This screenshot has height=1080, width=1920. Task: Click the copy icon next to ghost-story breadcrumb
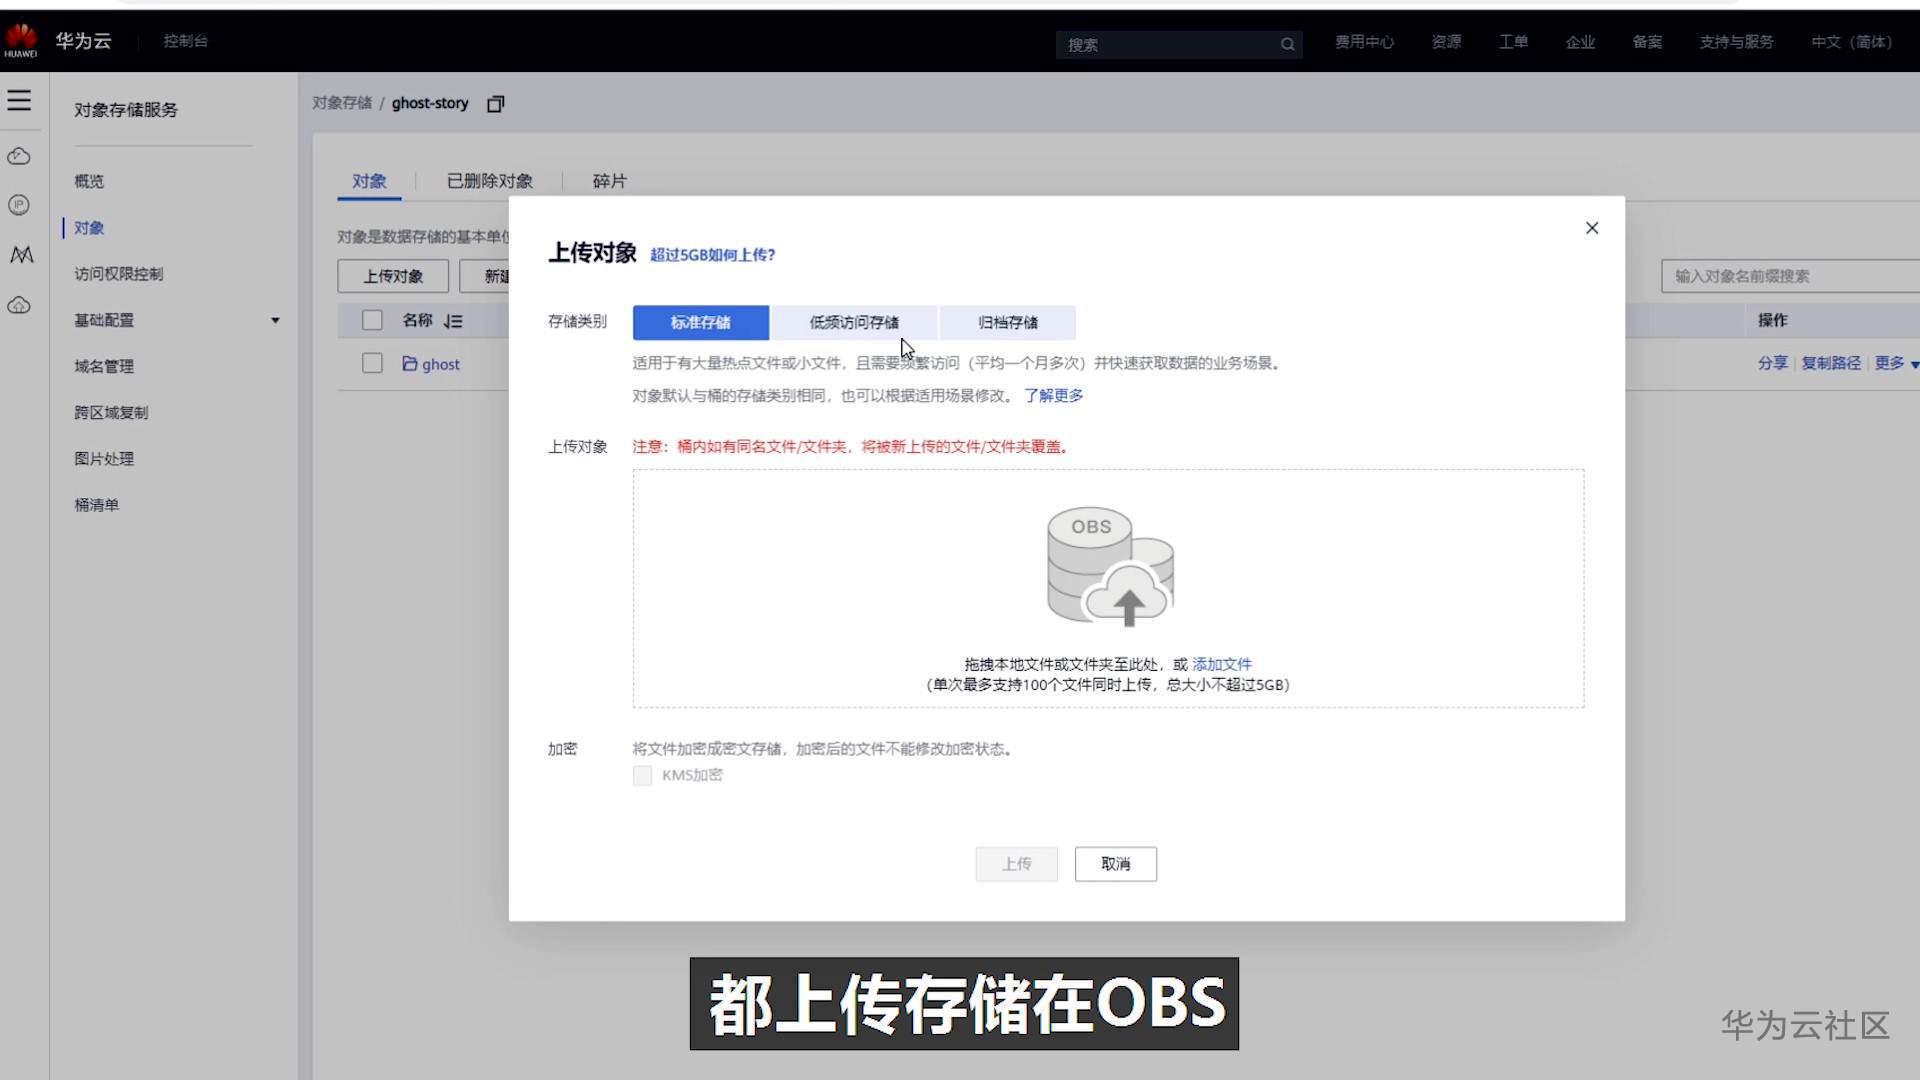tap(495, 103)
